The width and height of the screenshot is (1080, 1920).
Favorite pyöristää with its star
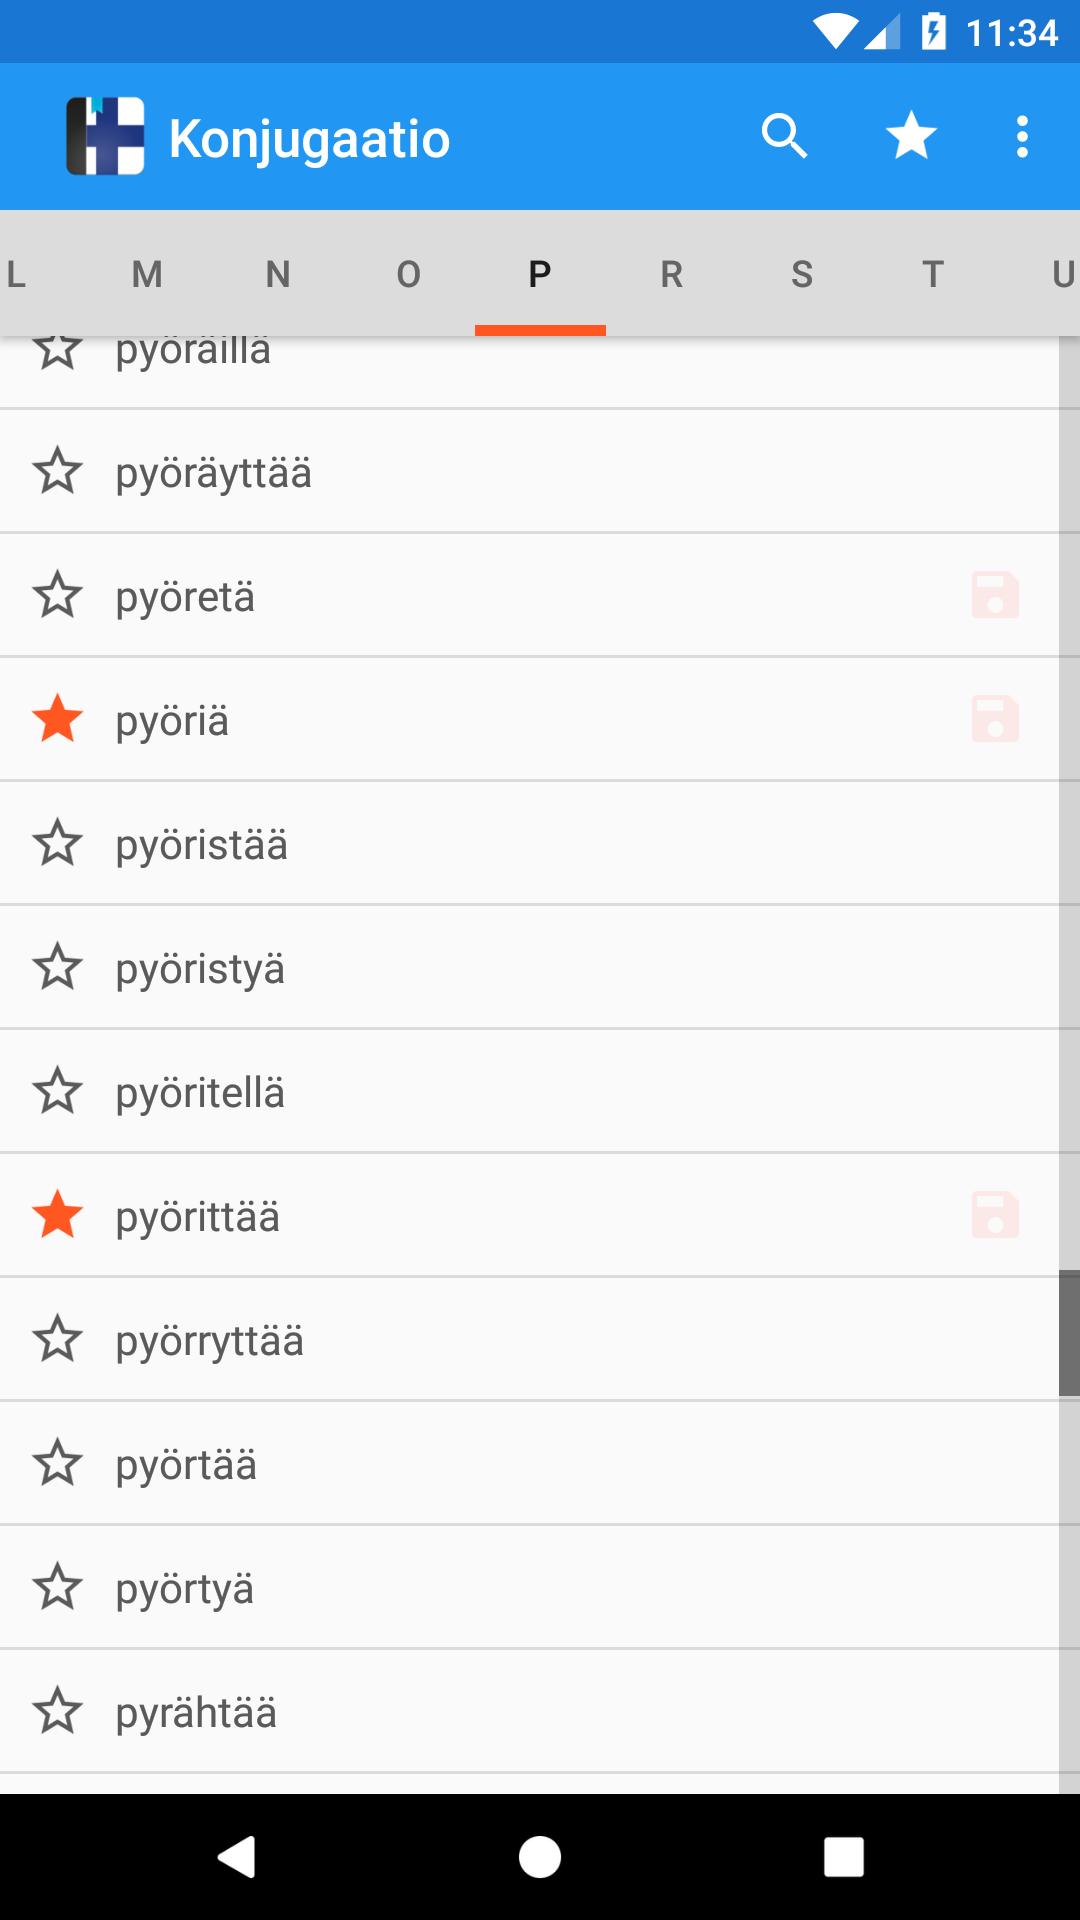[58, 844]
